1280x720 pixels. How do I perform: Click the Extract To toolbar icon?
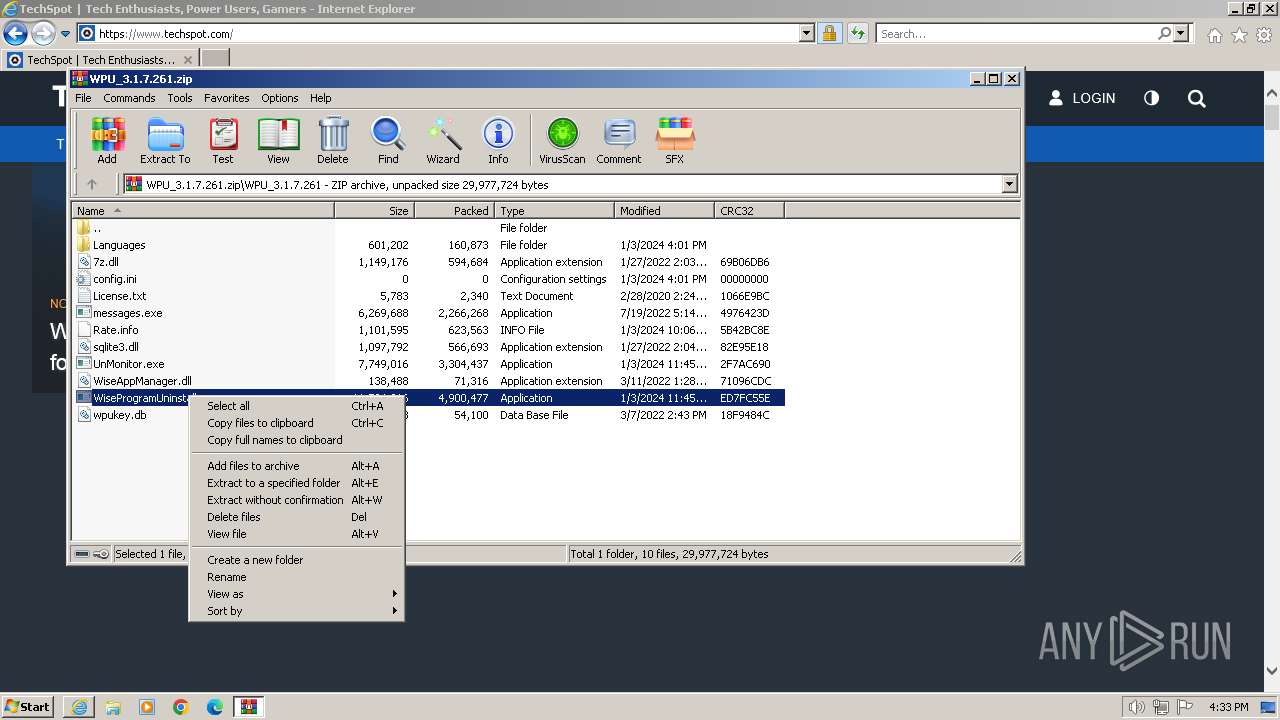(165, 140)
